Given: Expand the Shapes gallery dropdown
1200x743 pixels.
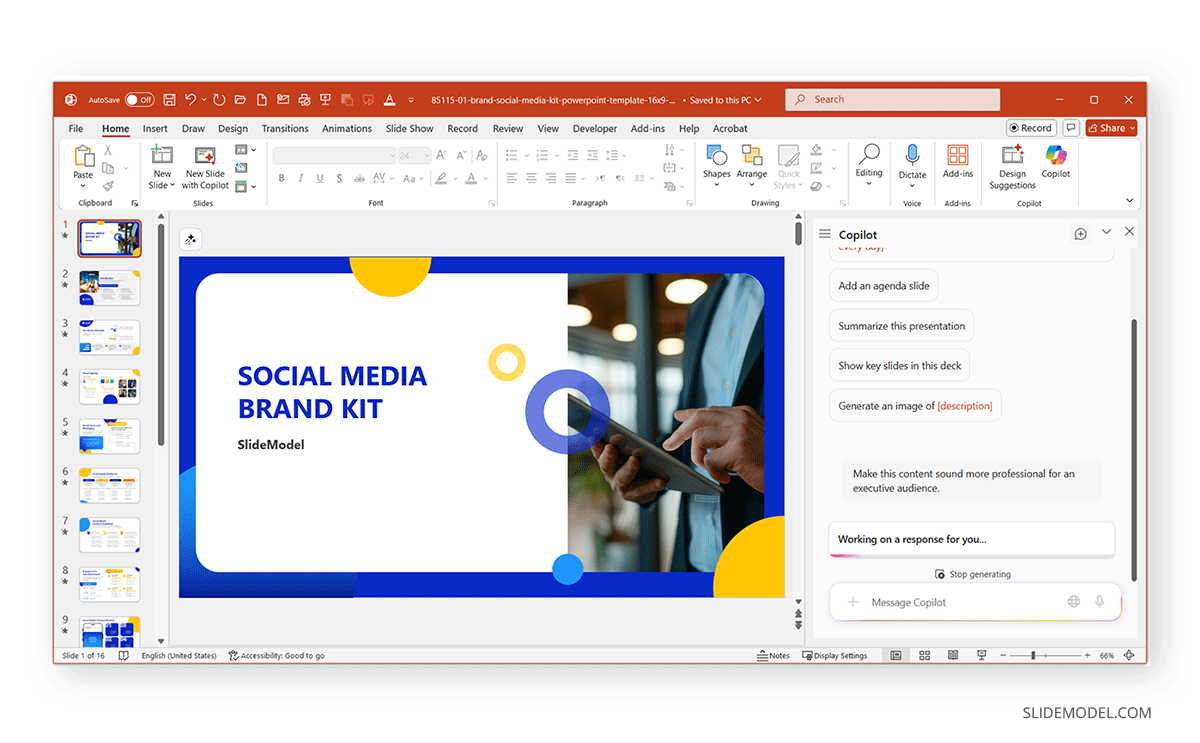Looking at the screenshot, I should [716, 185].
